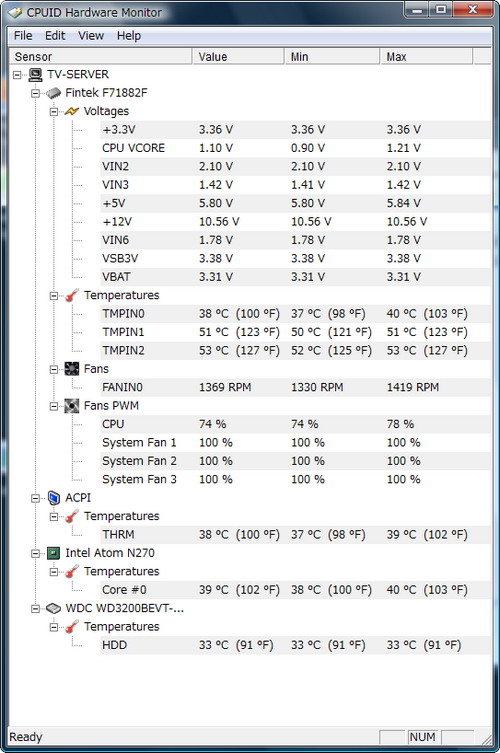The width and height of the screenshot is (500, 753).
Task: Click the Fans PWM icon
Action: [72, 406]
